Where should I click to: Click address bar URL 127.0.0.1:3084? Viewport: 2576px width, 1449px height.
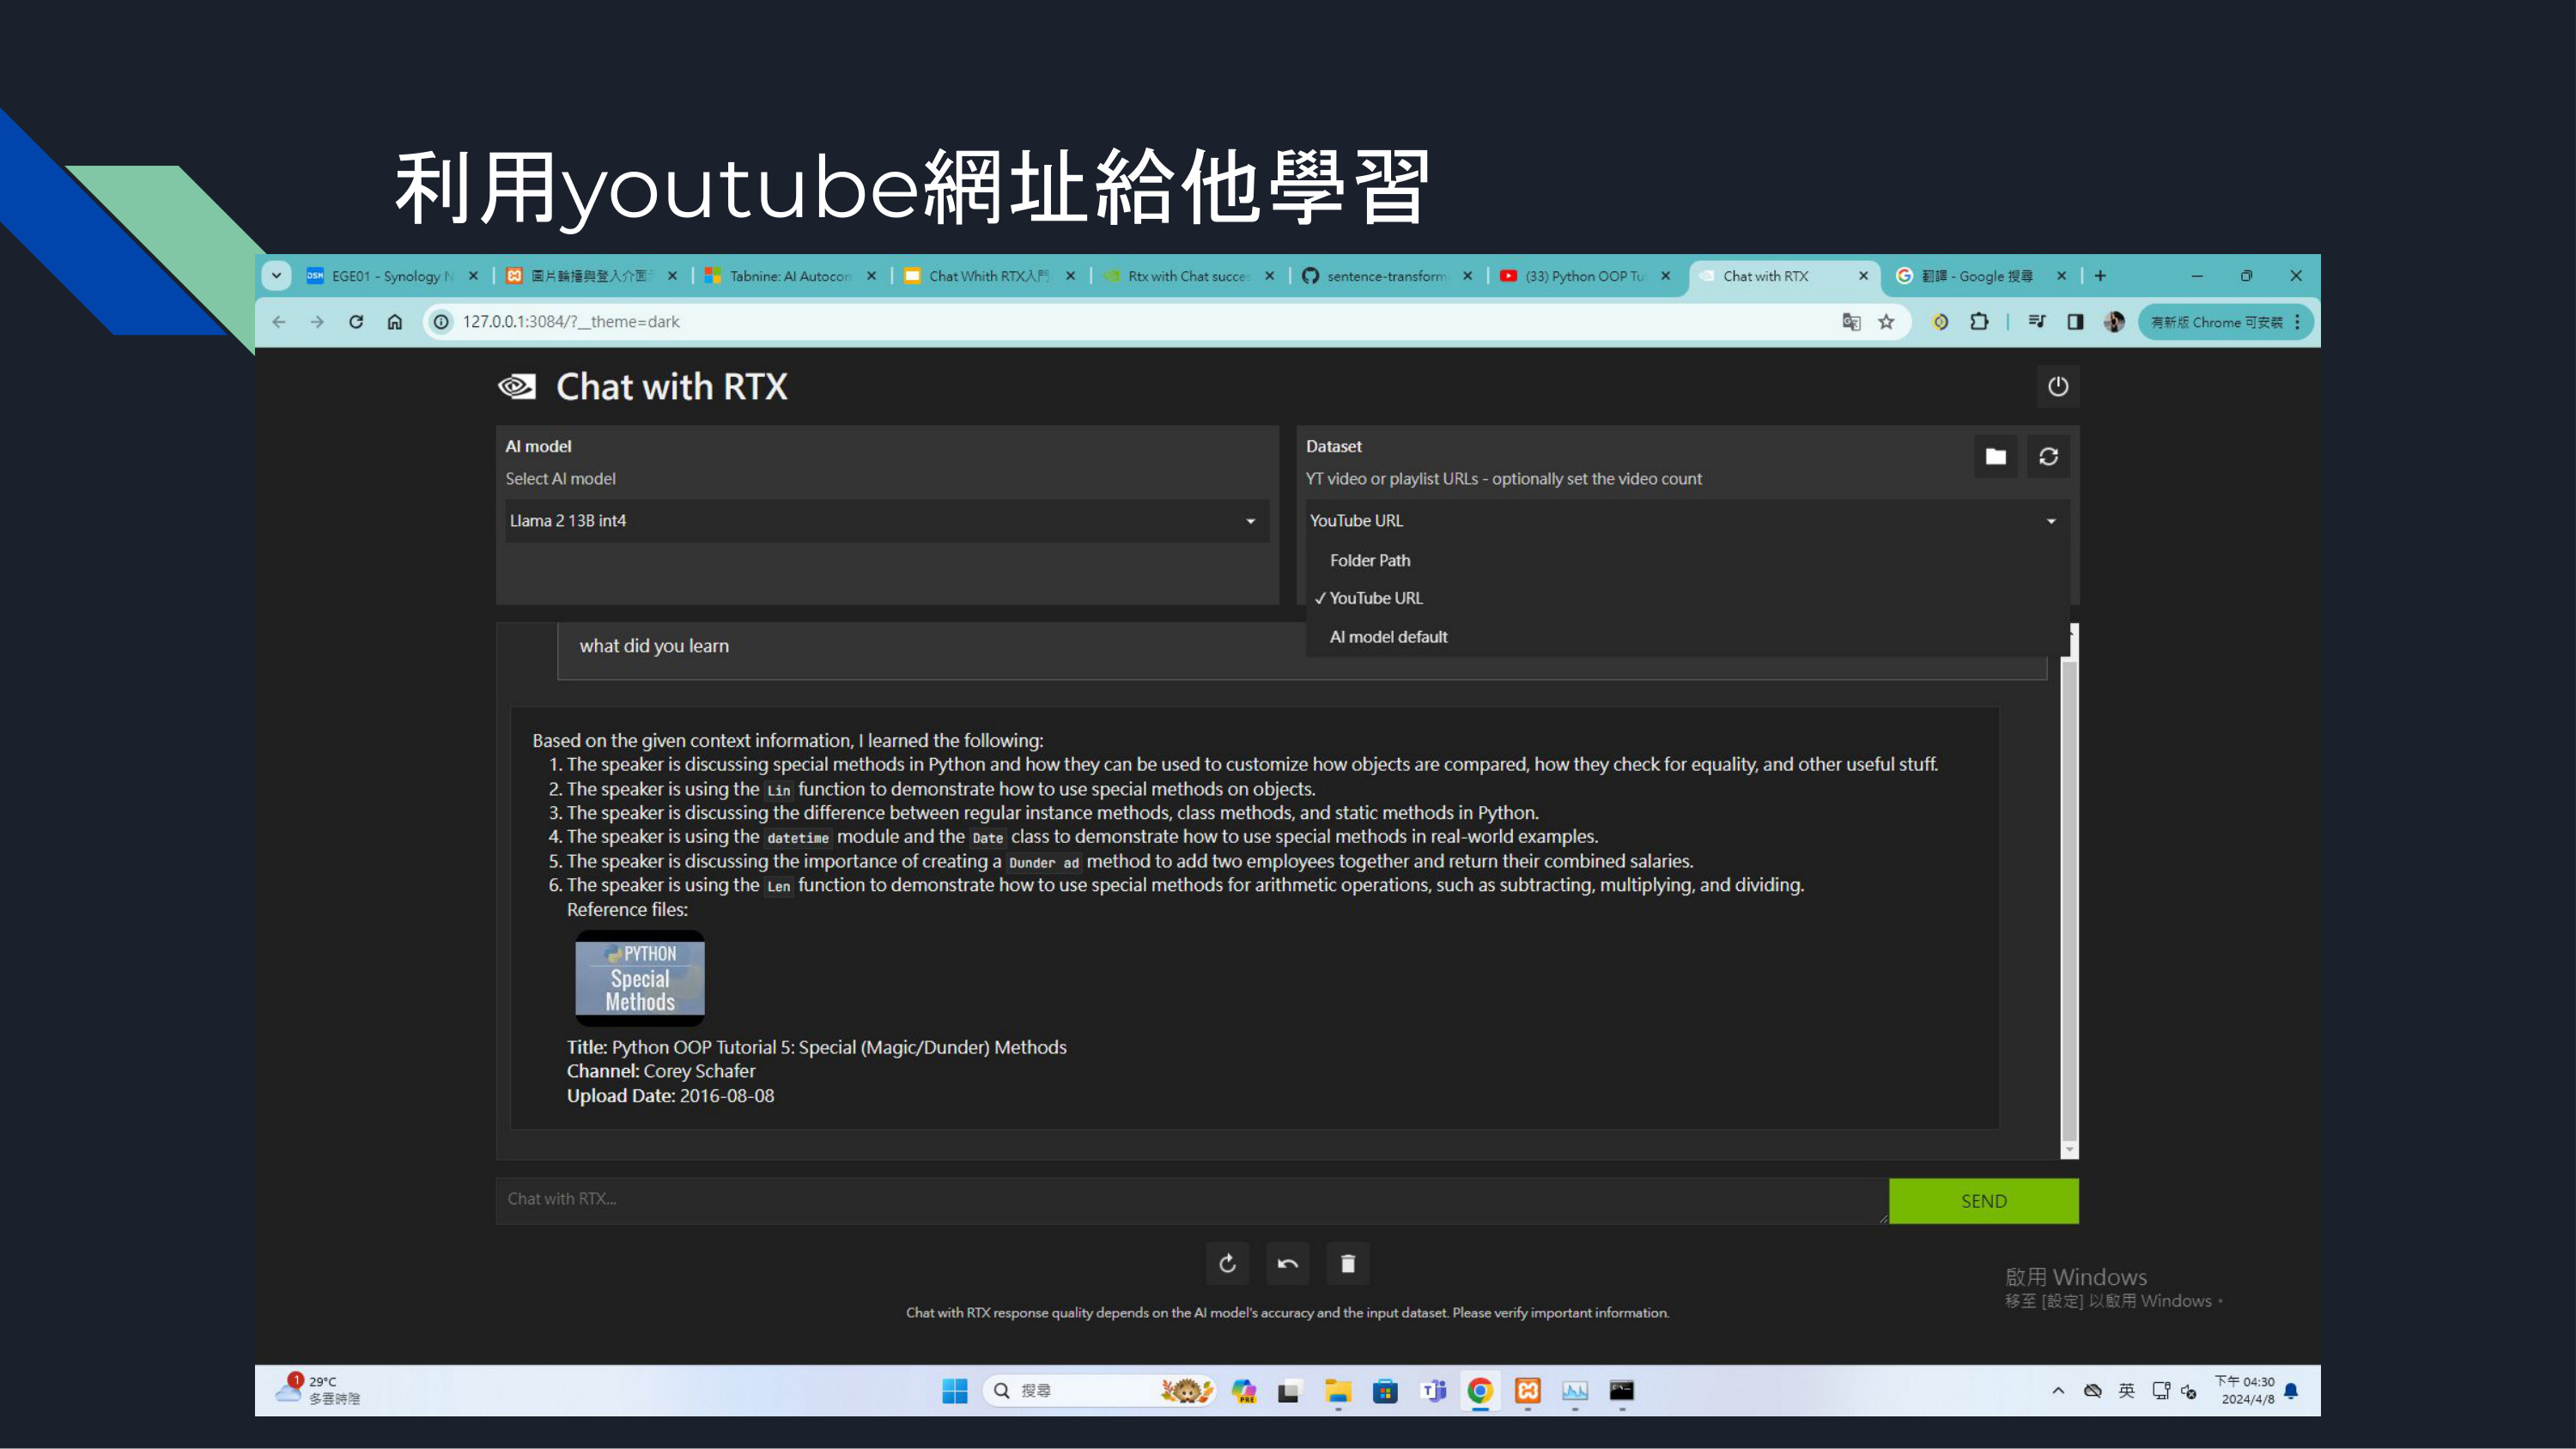tap(570, 322)
